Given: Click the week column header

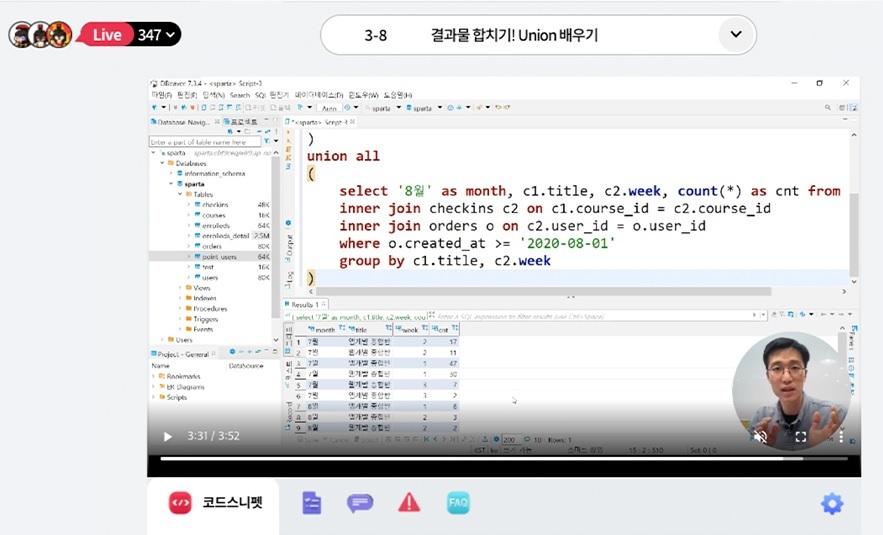Looking at the screenshot, I should (x=410, y=329).
